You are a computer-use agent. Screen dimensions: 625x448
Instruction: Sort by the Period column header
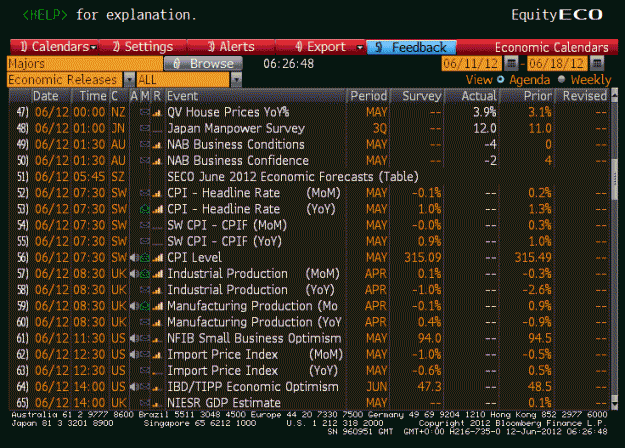[x=368, y=96]
